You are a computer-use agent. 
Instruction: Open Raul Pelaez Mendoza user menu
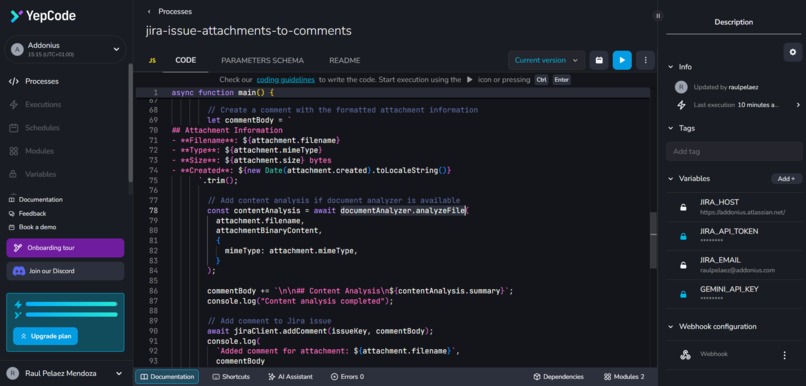coord(66,374)
